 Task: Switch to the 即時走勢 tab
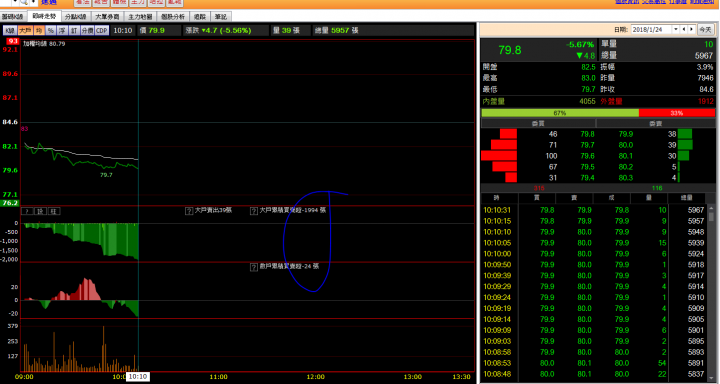pyautogui.click(x=44, y=16)
